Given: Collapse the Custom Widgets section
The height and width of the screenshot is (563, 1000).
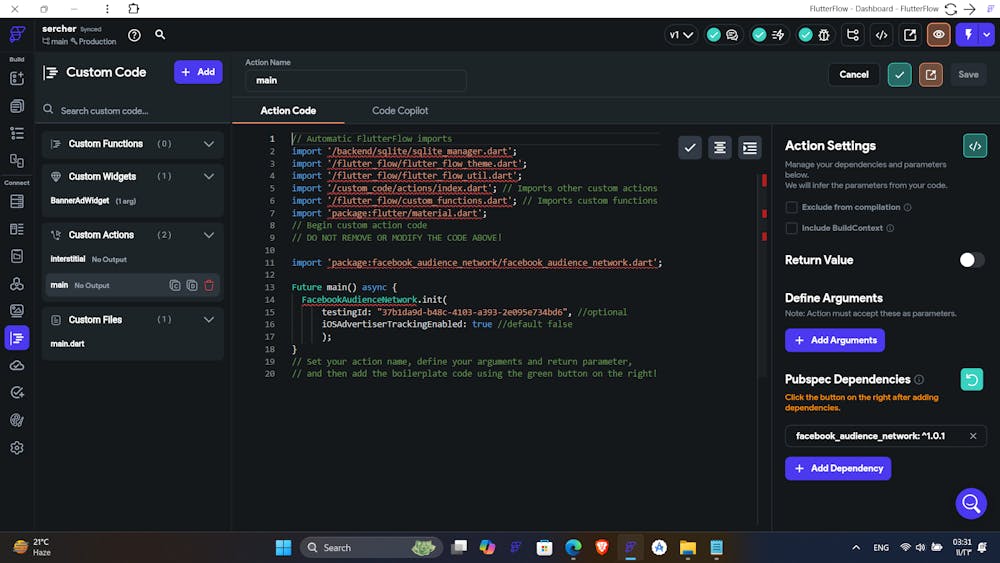Looking at the screenshot, I should point(209,177).
